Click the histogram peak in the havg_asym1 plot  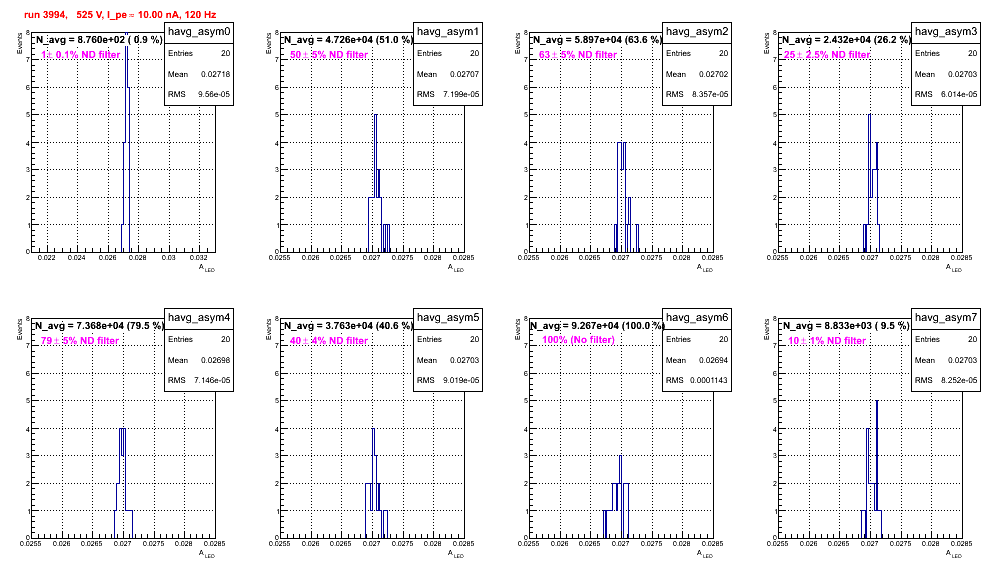point(375,115)
